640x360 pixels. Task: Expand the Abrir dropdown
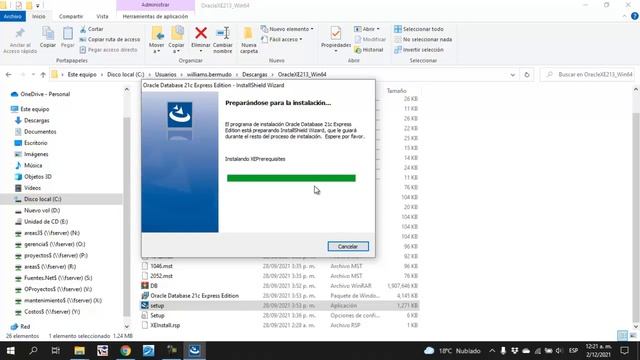point(367,29)
